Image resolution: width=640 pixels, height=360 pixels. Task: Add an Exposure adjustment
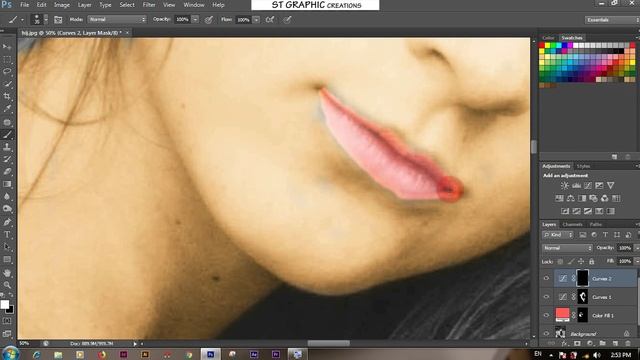pyautogui.click(x=599, y=185)
